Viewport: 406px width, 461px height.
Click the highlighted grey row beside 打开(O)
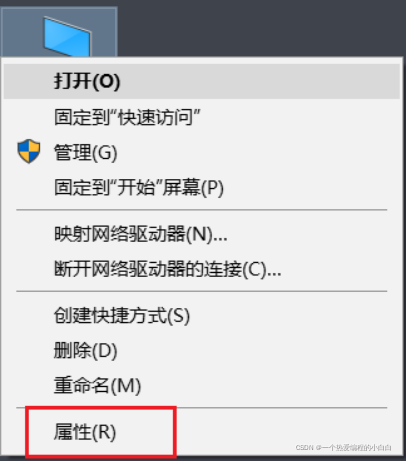pyautogui.click(x=260, y=81)
